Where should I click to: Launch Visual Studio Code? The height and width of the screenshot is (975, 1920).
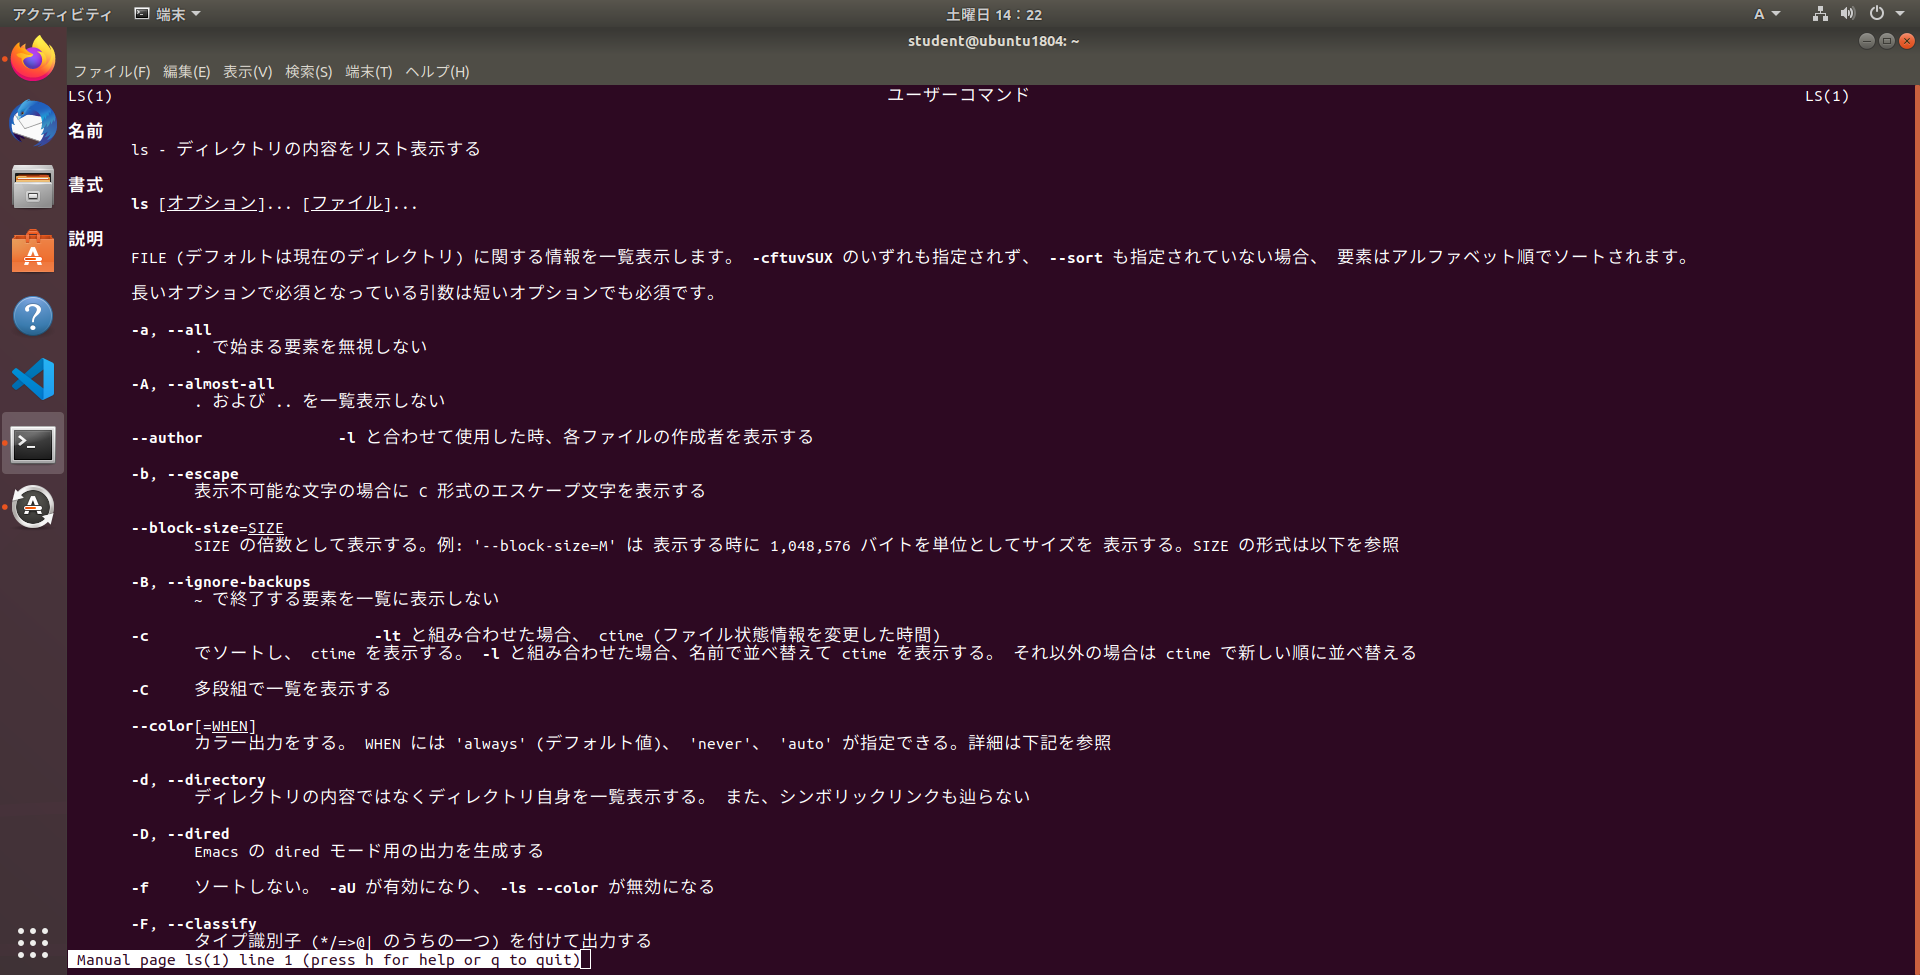coord(33,379)
